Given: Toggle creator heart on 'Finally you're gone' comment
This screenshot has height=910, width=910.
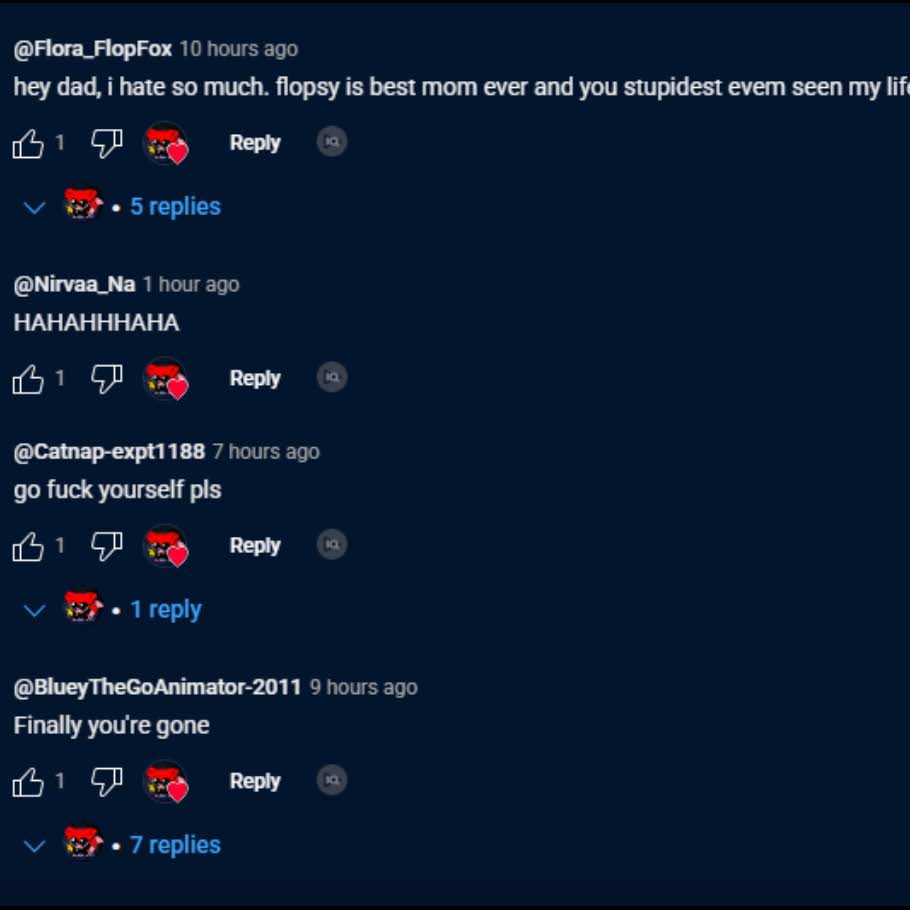Looking at the screenshot, I should pyautogui.click(x=166, y=782).
